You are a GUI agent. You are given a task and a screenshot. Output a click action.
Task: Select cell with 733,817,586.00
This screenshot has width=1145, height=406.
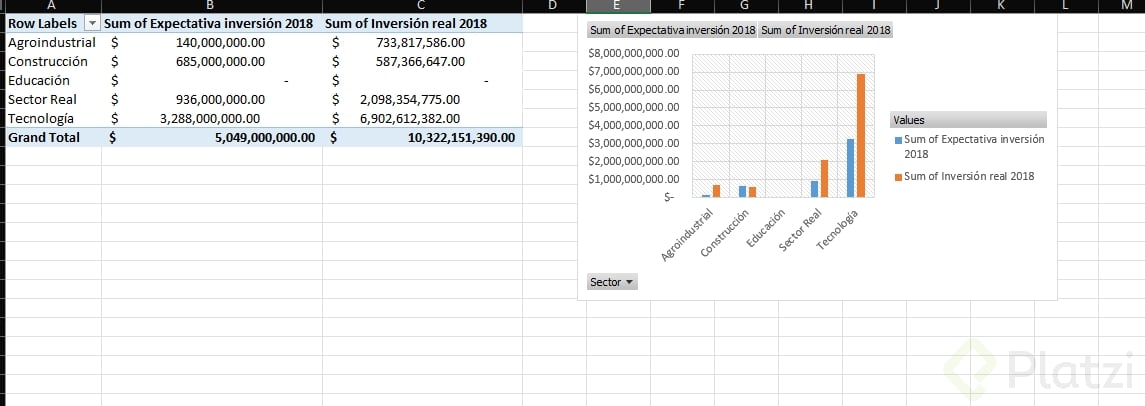point(422,42)
